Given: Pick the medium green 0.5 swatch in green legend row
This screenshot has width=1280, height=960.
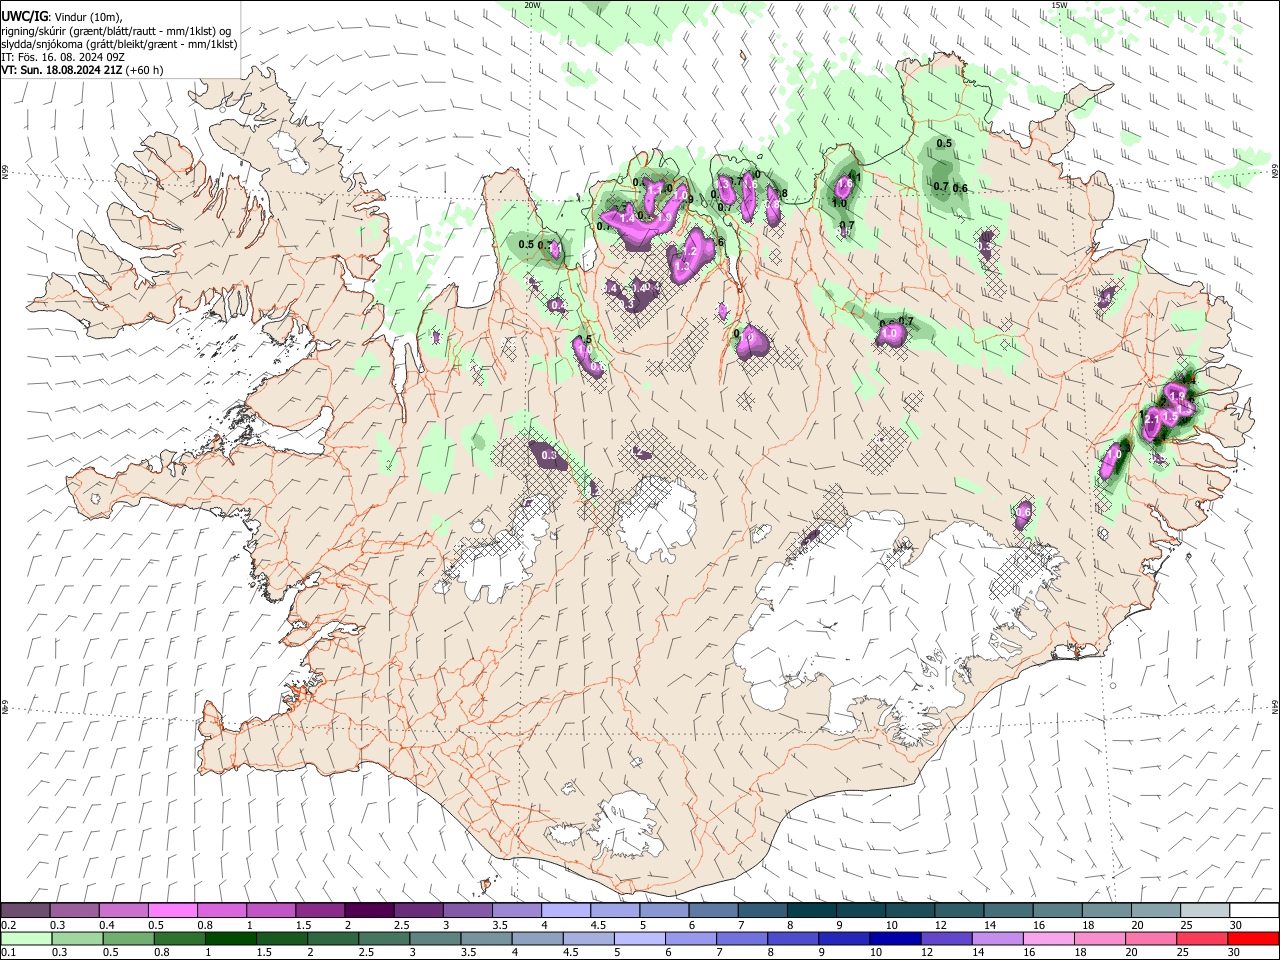Looking at the screenshot, I should coord(128,938).
